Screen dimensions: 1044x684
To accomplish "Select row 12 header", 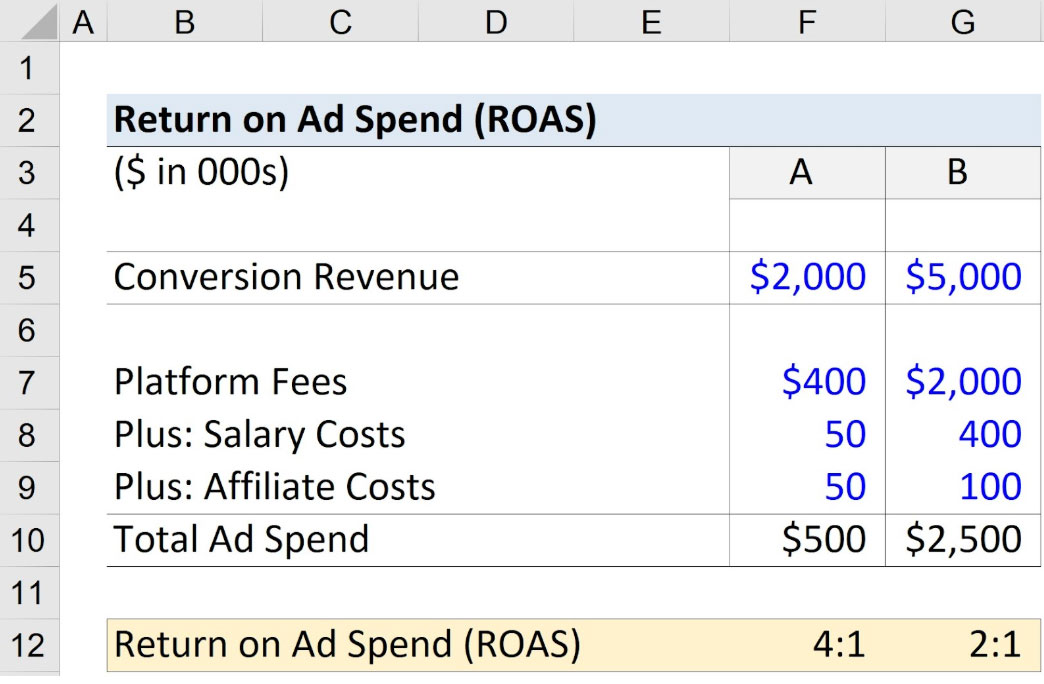I will [x=29, y=646].
